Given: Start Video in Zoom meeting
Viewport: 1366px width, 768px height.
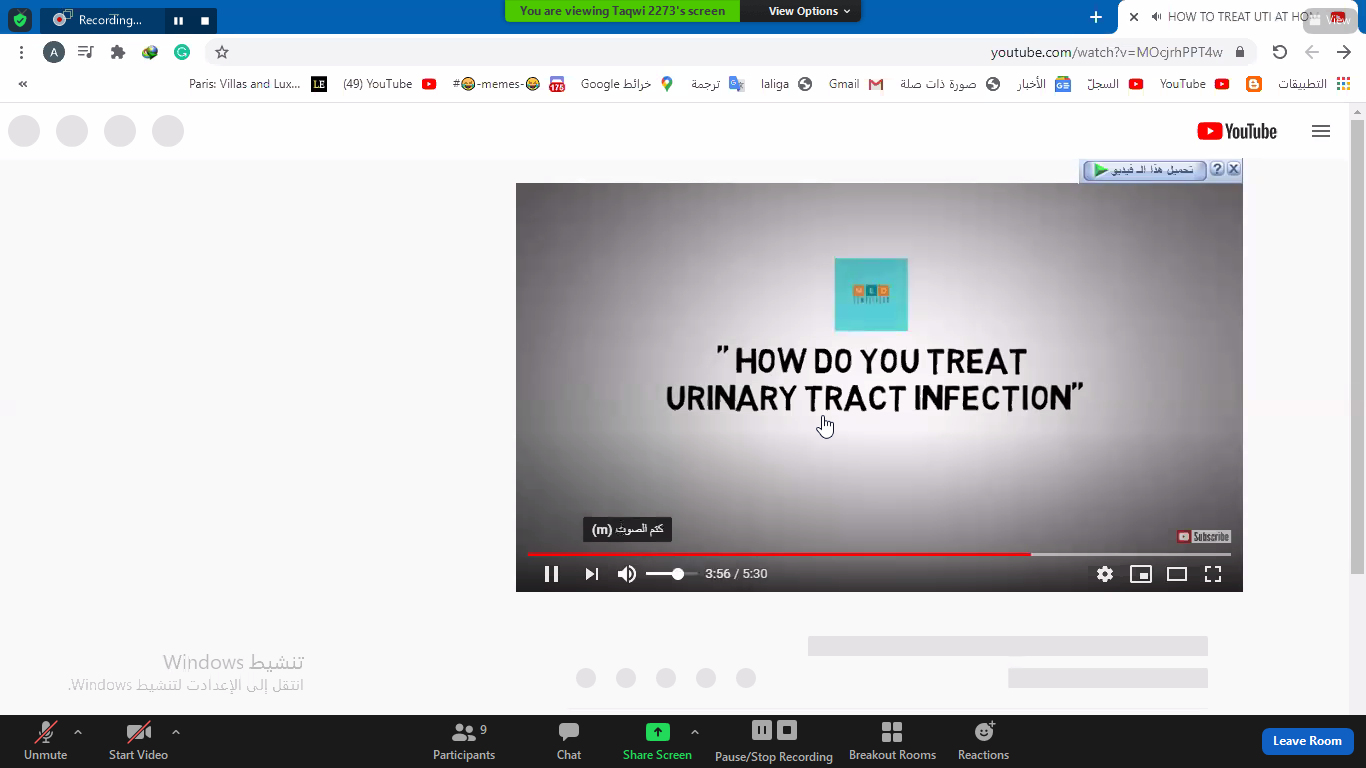Looking at the screenshot, I should [x=138, y=741].
